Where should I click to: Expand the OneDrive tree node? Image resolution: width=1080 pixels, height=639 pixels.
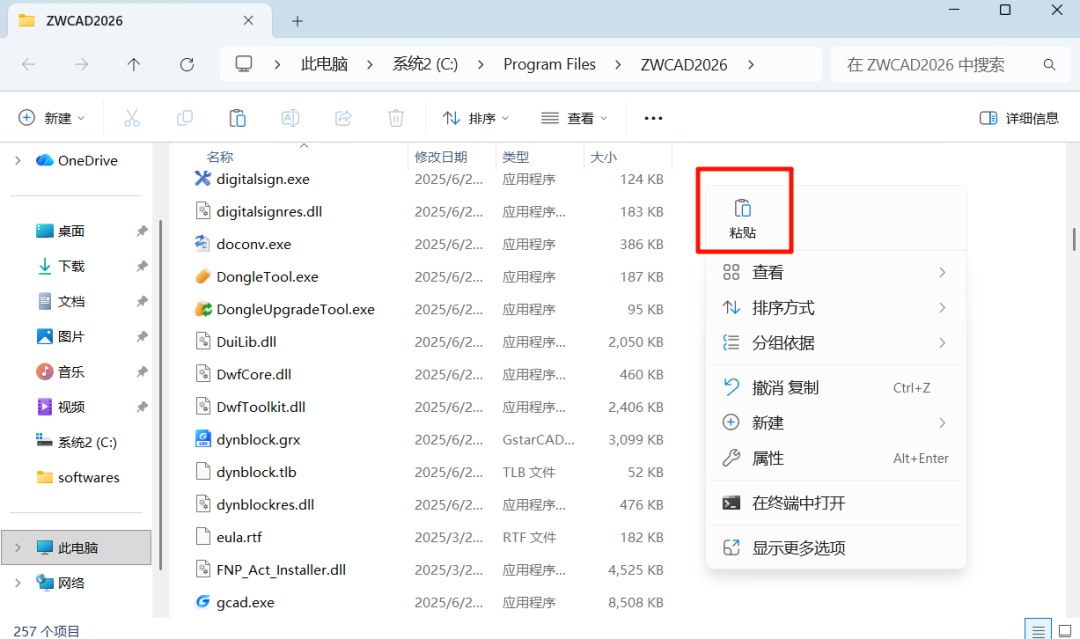click(x=17, y=160)
